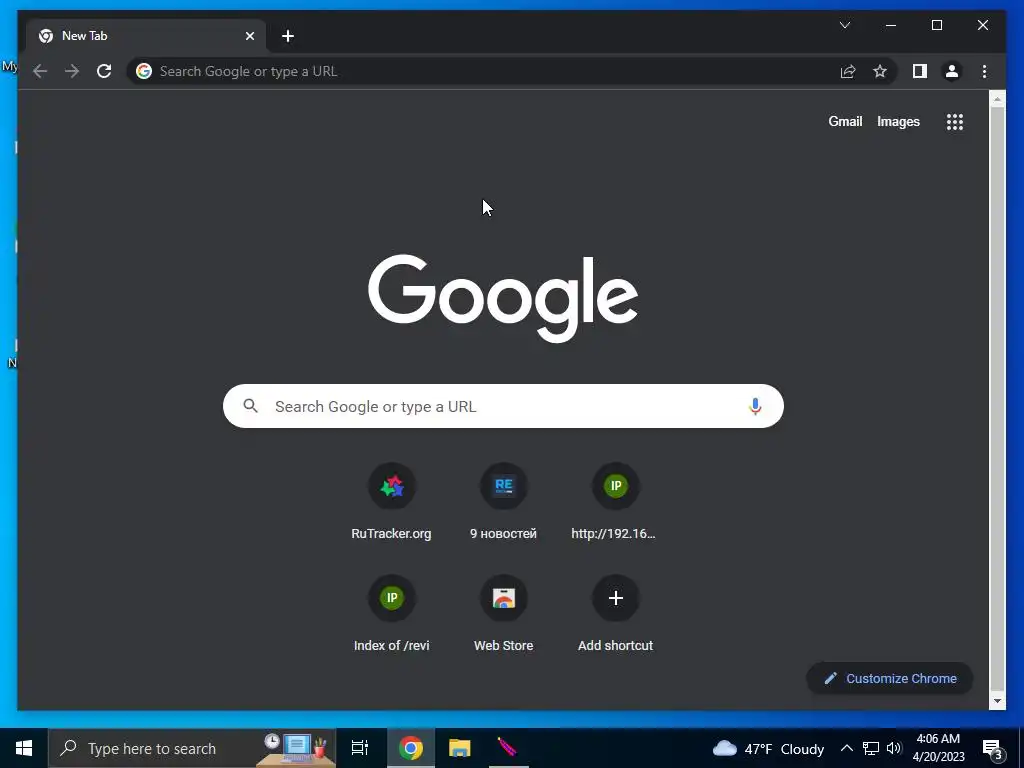Click the volume tray icon

coord(894,748)
